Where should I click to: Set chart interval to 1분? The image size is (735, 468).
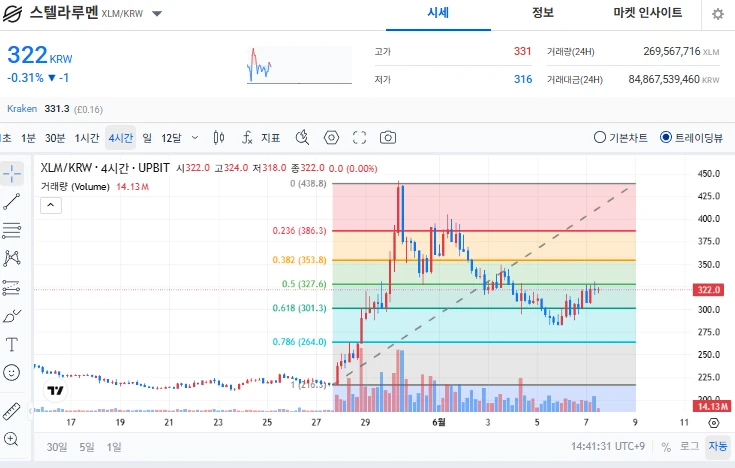28,138
